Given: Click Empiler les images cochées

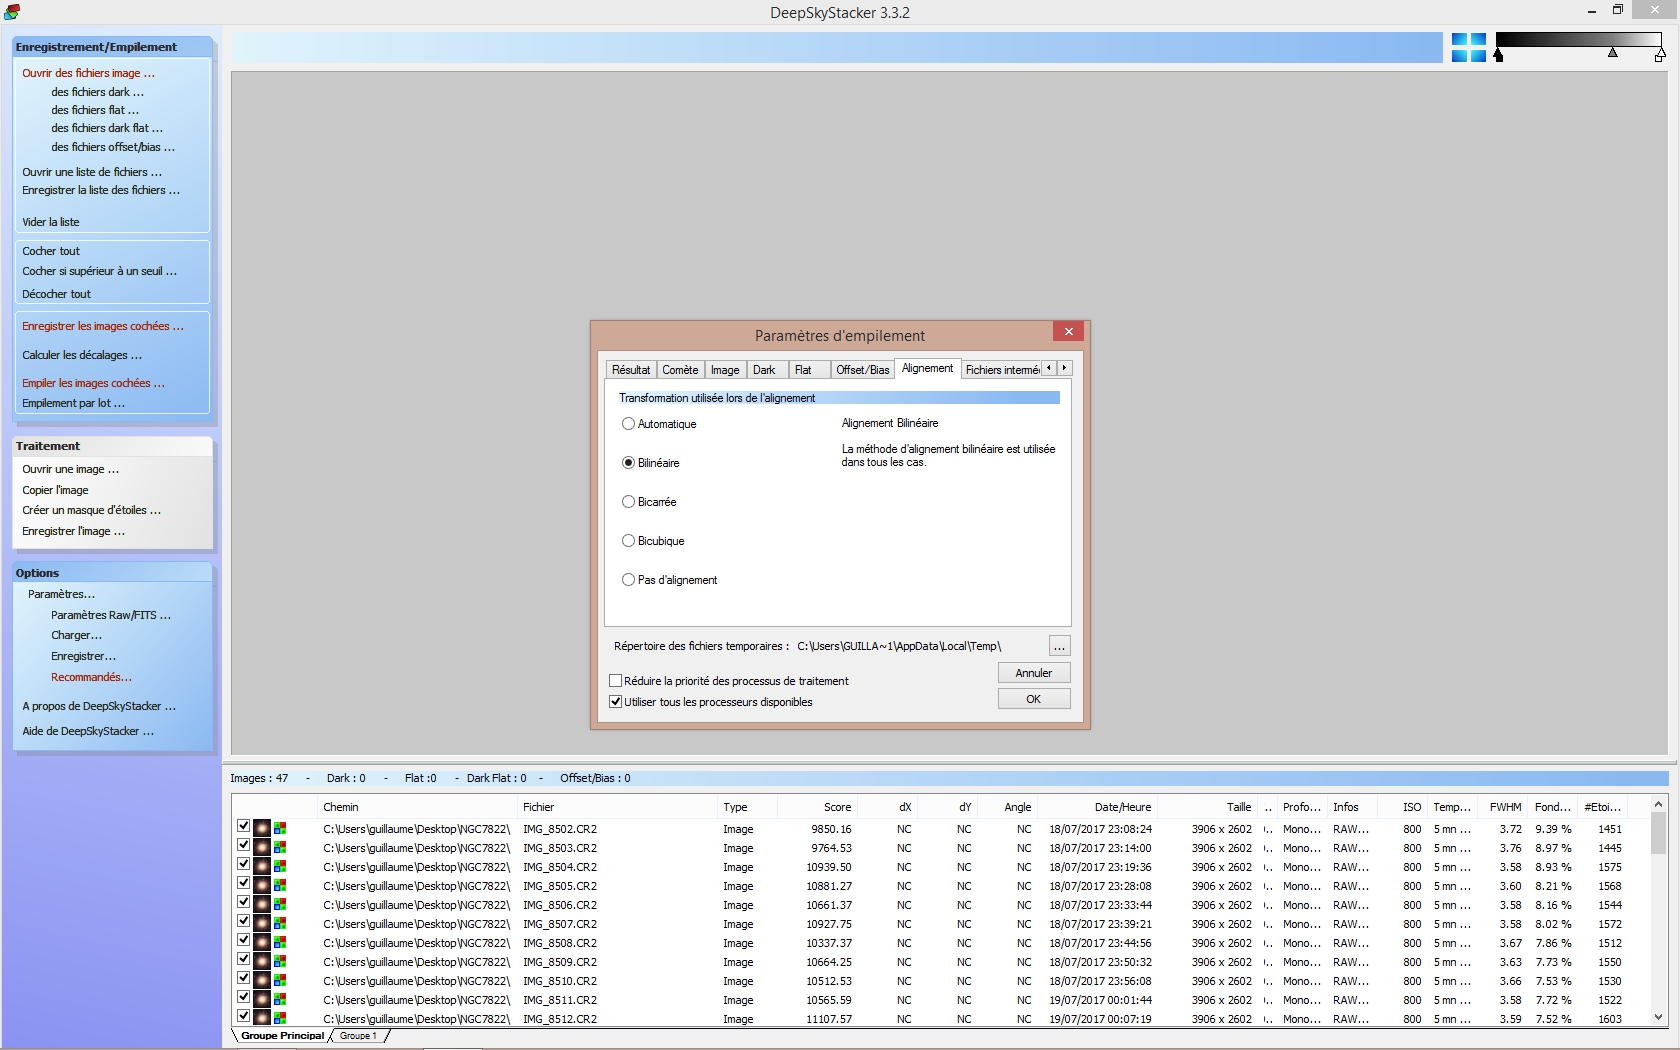Looking at the screenshot, I should point(93,383).
